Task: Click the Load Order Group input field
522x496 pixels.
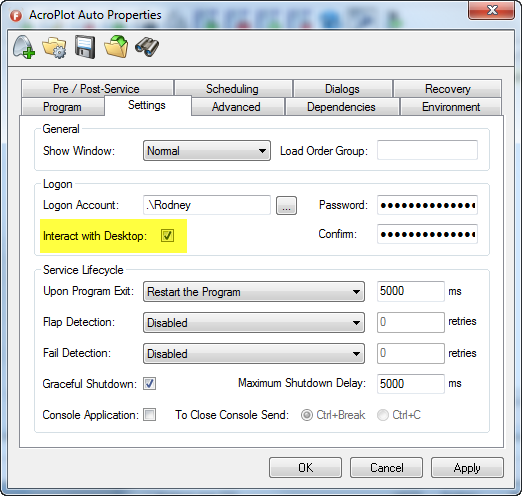Action: [427, 150]
